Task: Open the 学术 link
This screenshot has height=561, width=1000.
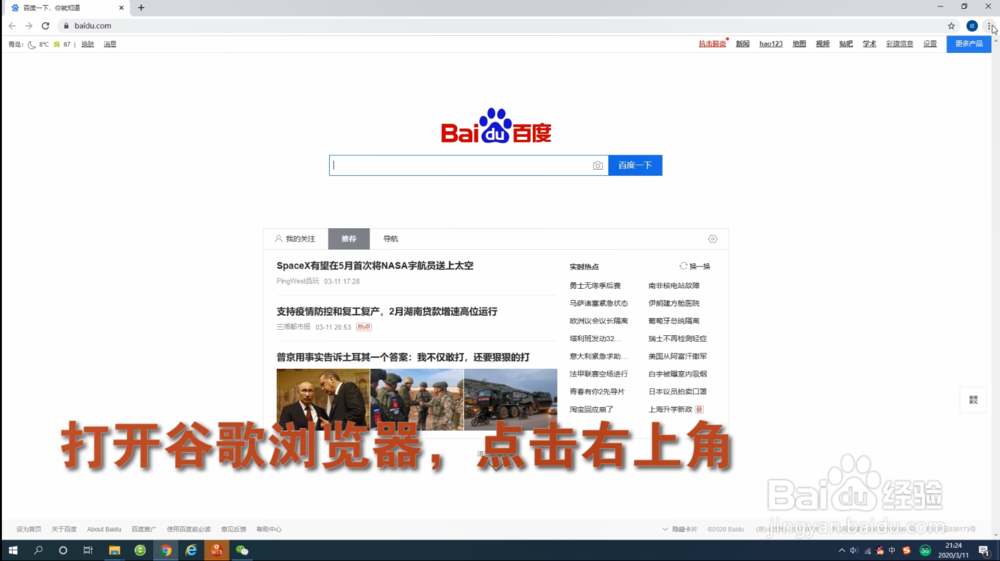Action: [x=869, y=44]
